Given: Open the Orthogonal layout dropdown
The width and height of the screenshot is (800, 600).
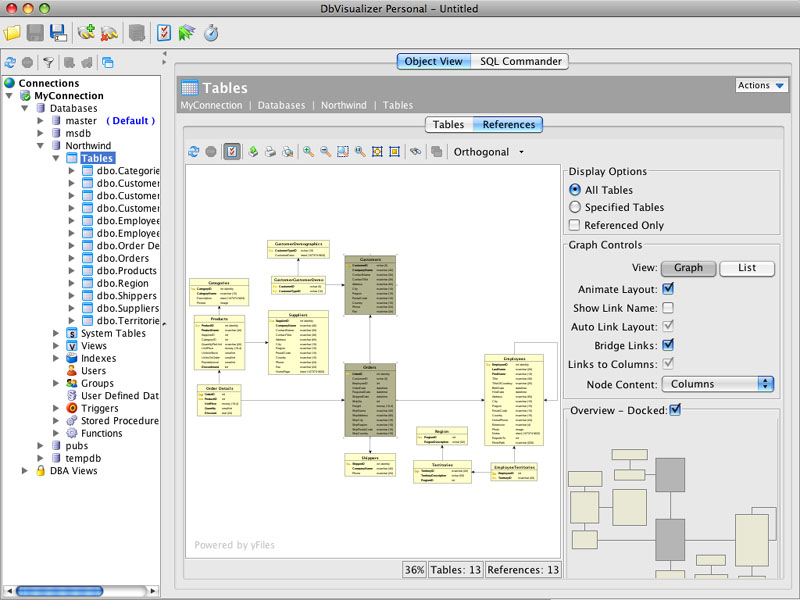Looking at the screenshot, I should (x=489, y=152).
